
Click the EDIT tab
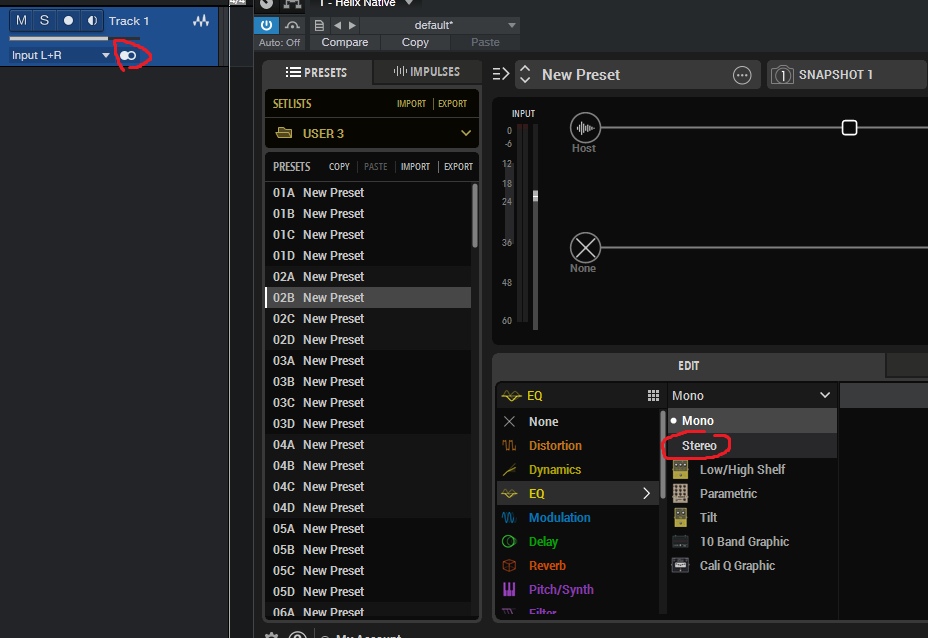coord(688,366)
